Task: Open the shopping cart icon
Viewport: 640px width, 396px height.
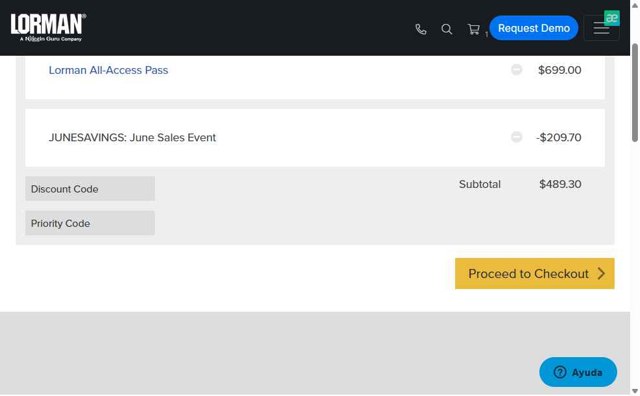Action: (x=473, y=29)
